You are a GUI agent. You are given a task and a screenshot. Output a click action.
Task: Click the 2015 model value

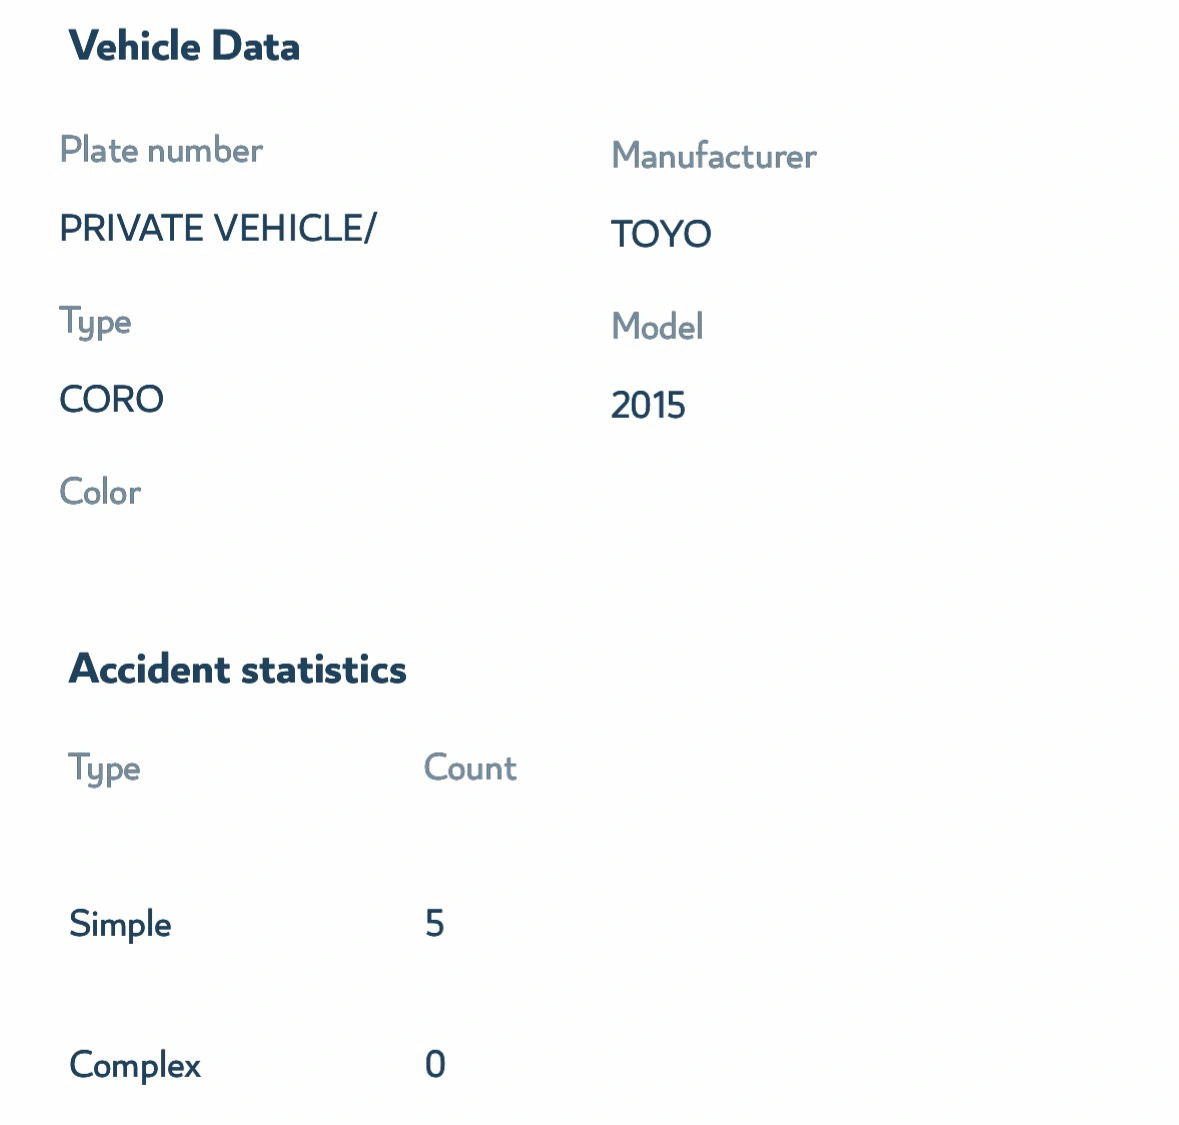pos(648,405)
